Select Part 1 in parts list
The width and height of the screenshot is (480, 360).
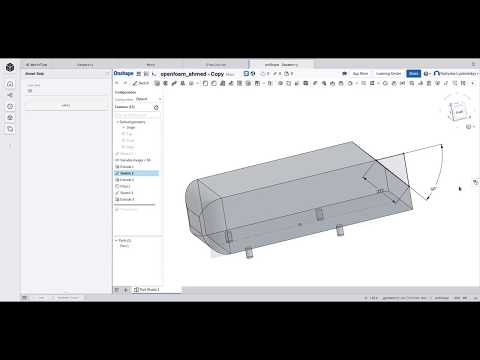tap(124, 246)
